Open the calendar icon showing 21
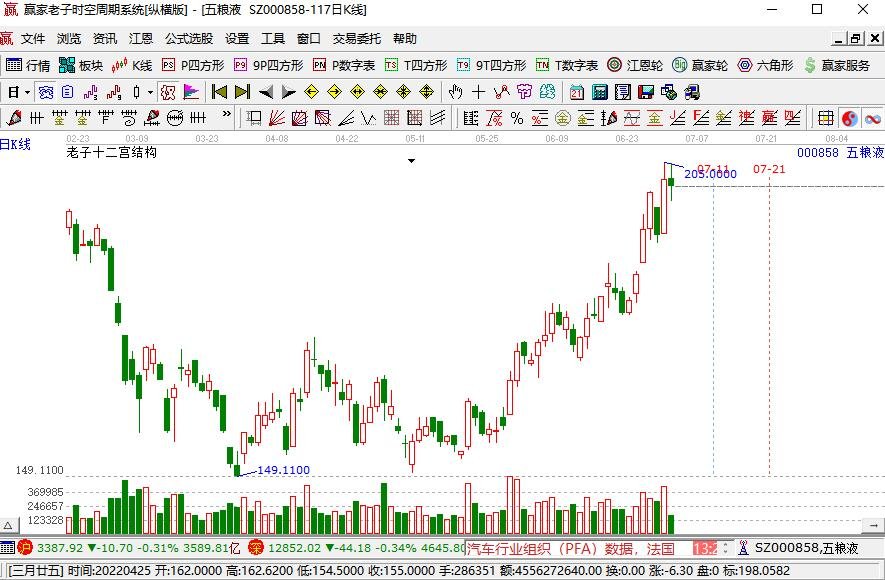 click(x=576, y=92)
